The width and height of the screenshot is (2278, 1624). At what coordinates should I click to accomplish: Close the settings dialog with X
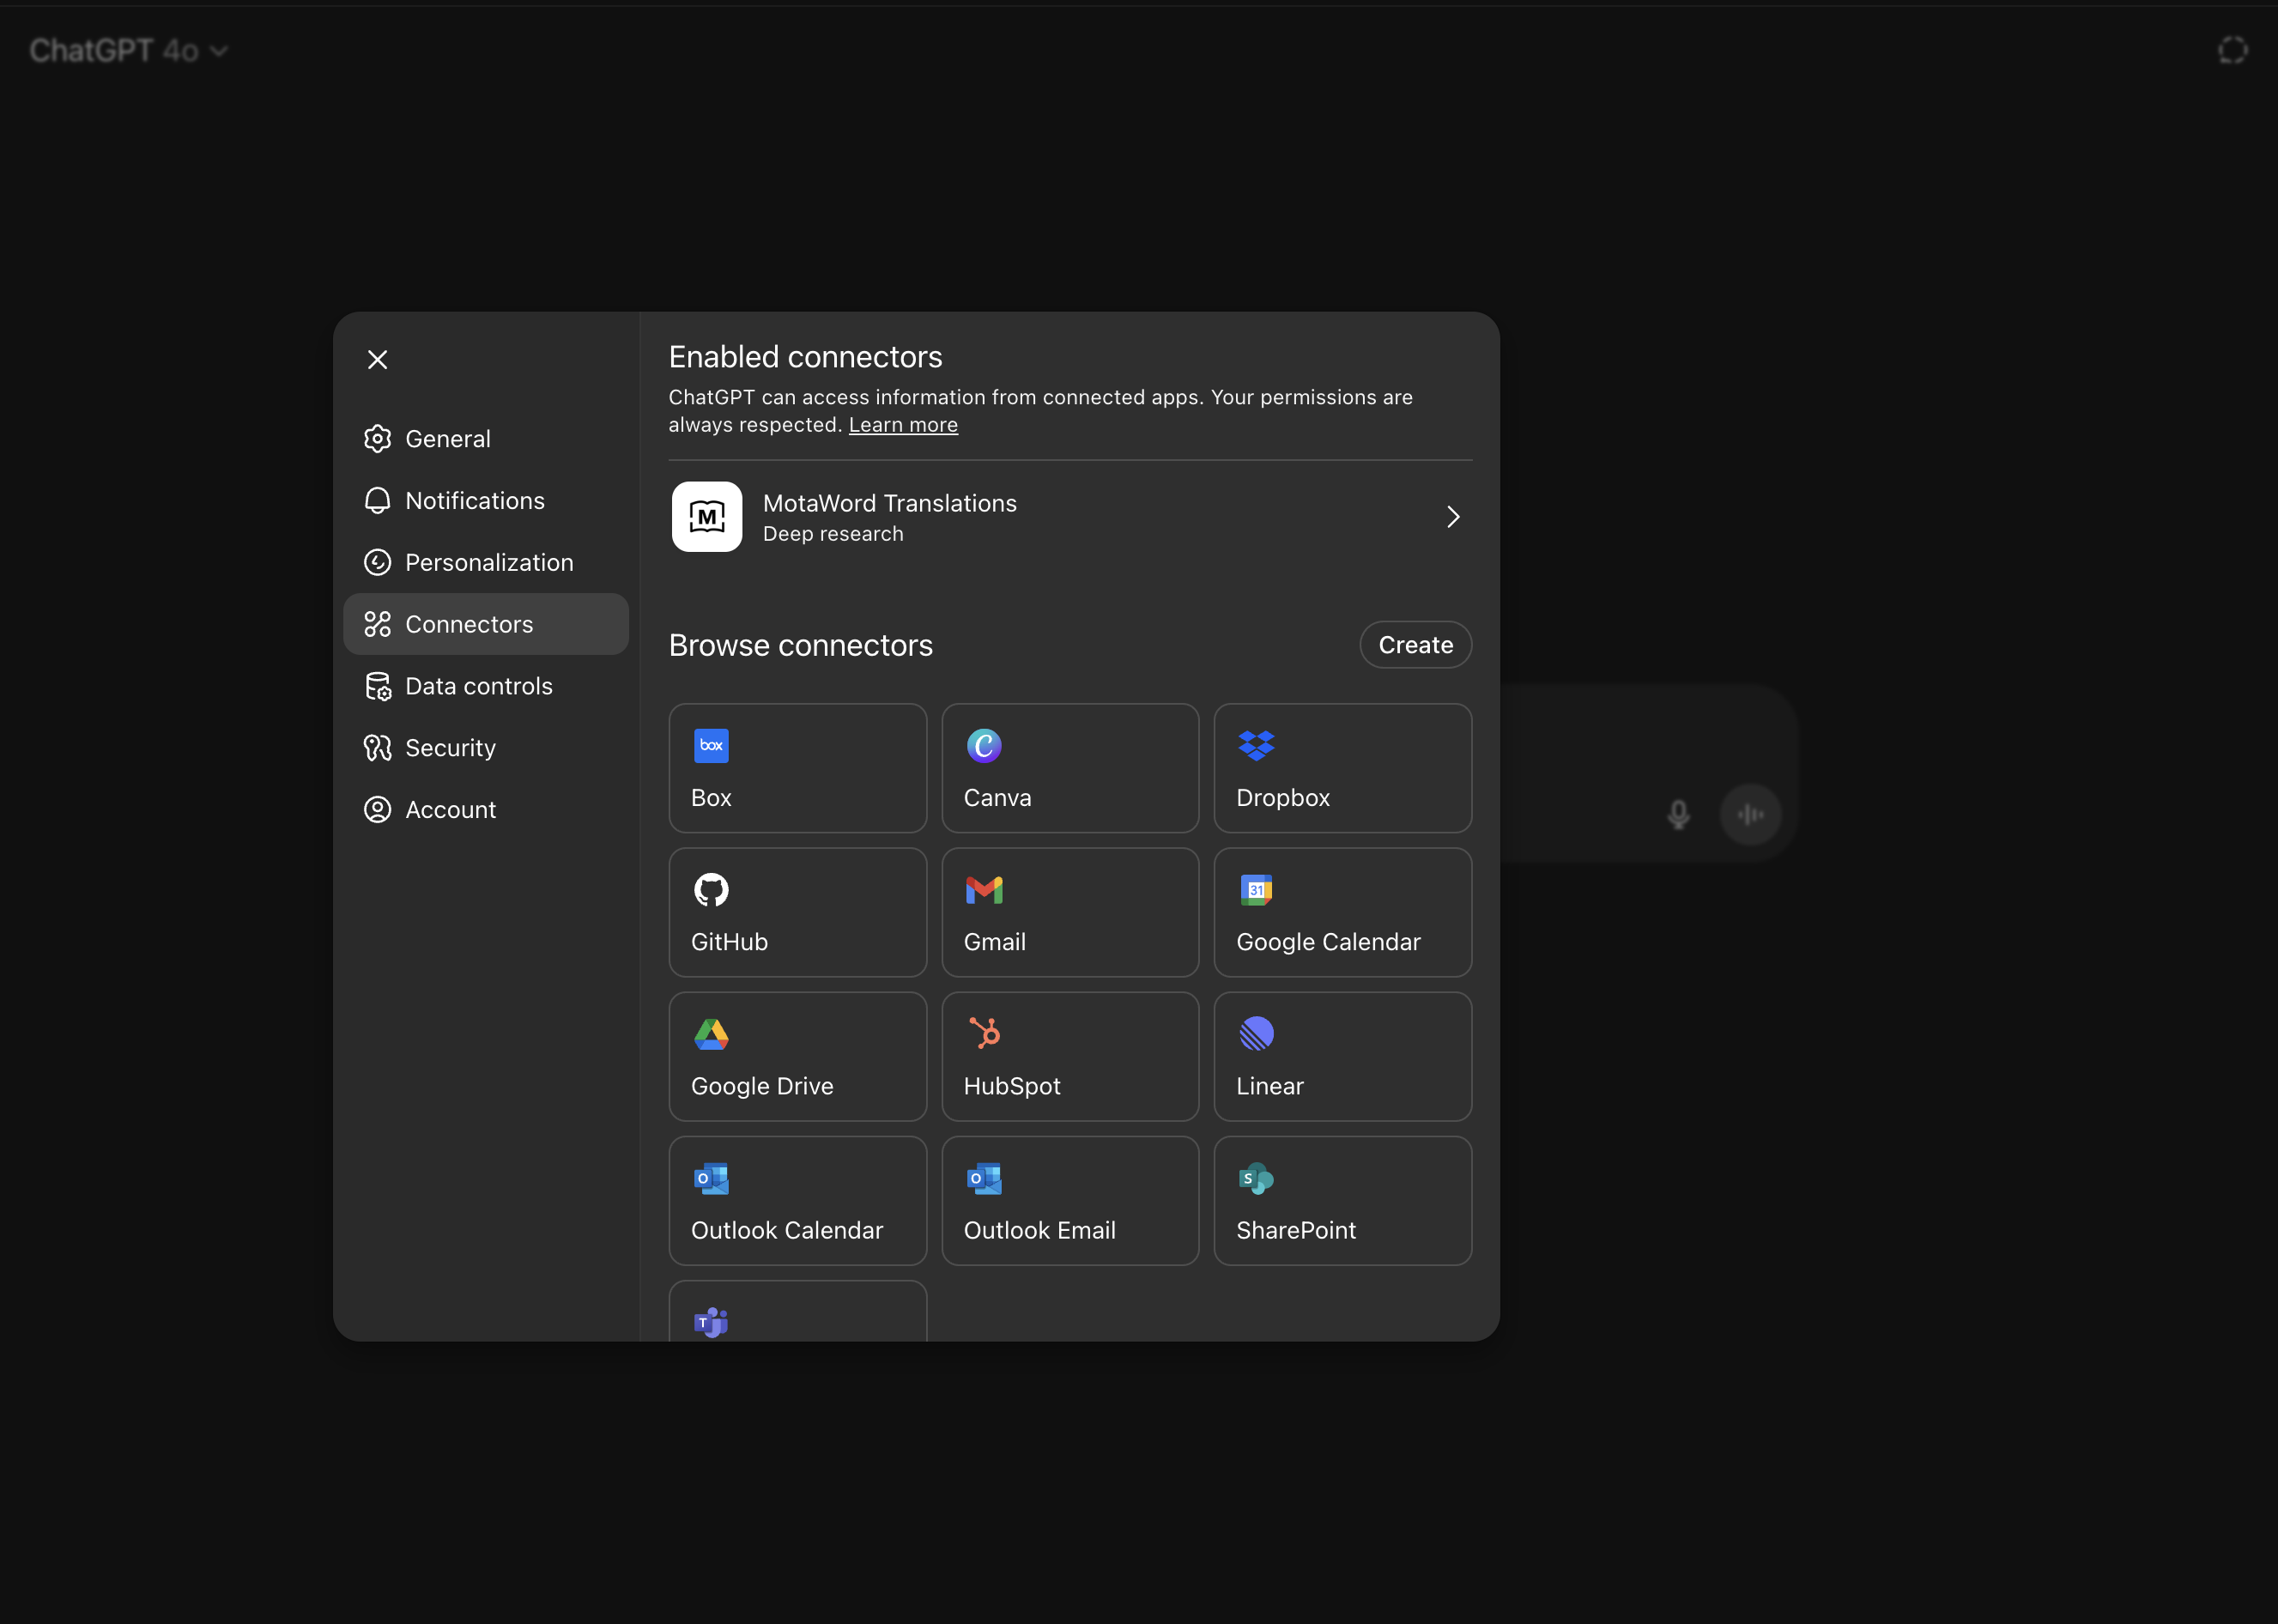click(377, 359)
